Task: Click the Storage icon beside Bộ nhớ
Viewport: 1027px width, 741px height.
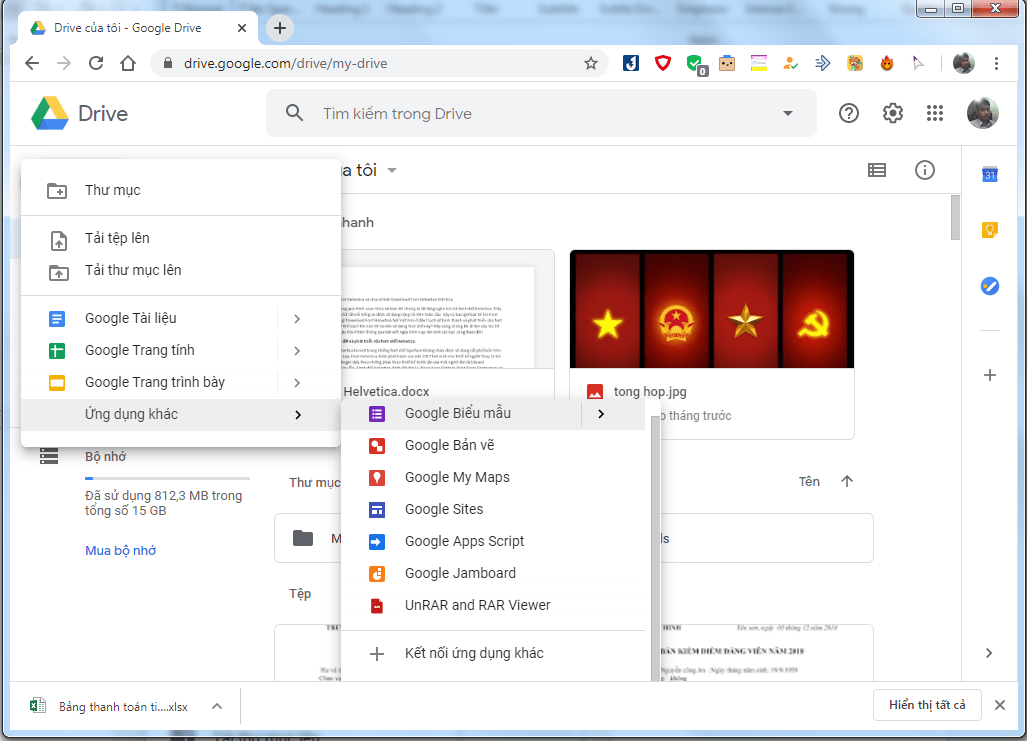Action: [x=49, y=456]
